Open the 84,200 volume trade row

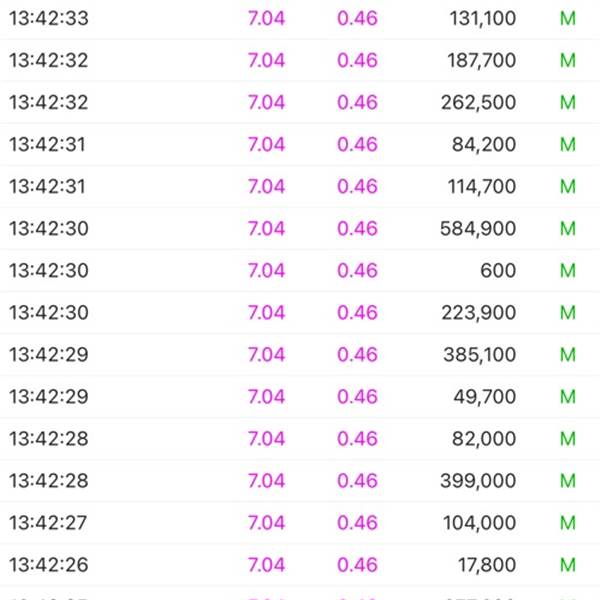coord(300,144)
